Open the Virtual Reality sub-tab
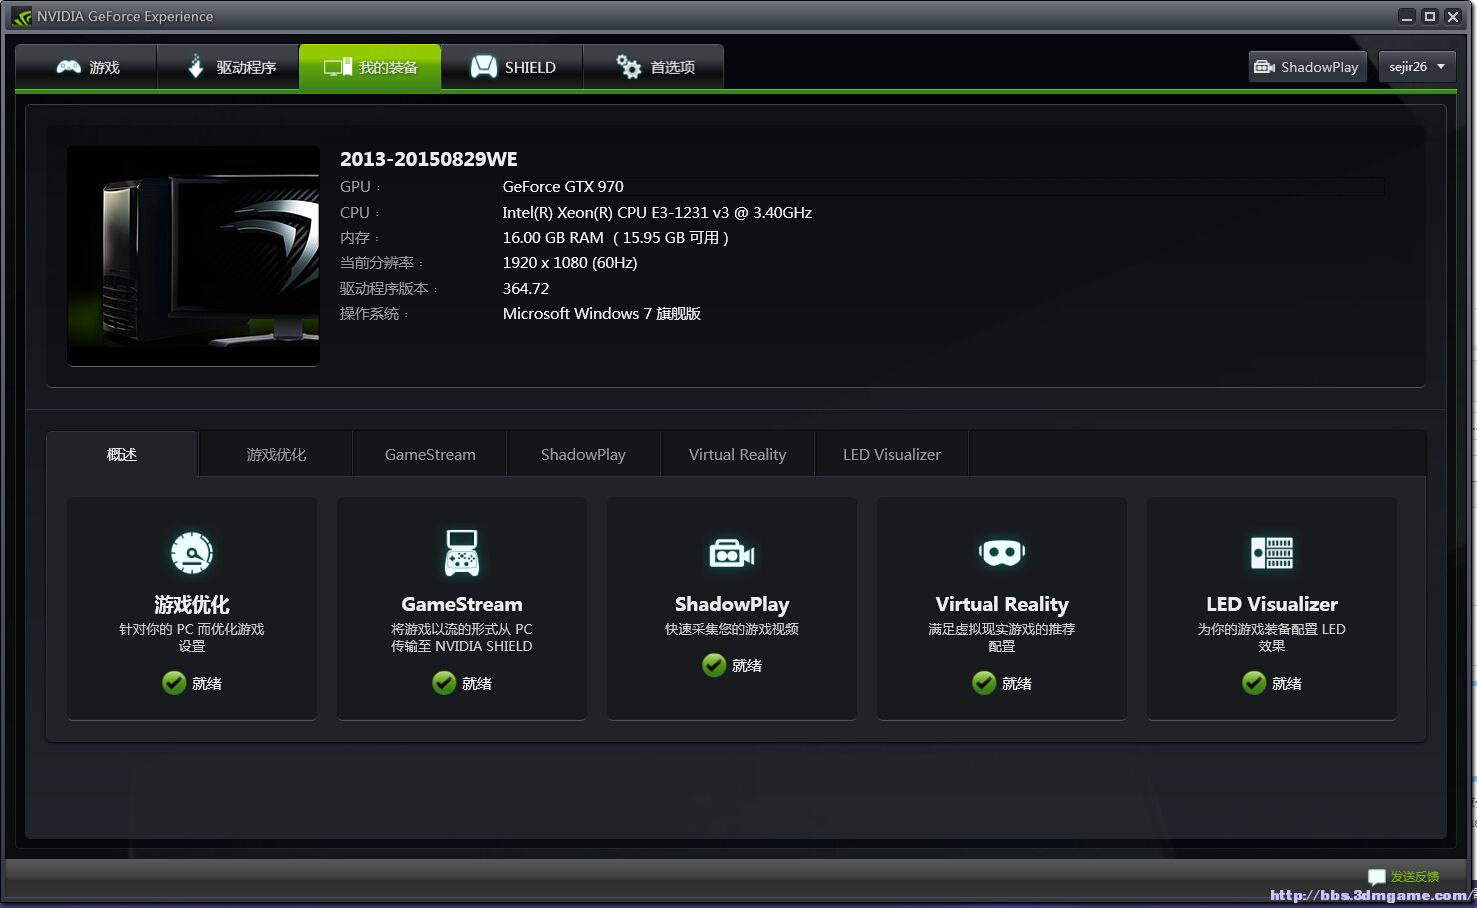Screen dimensions: 1477x908 click(x=738, y=454)
